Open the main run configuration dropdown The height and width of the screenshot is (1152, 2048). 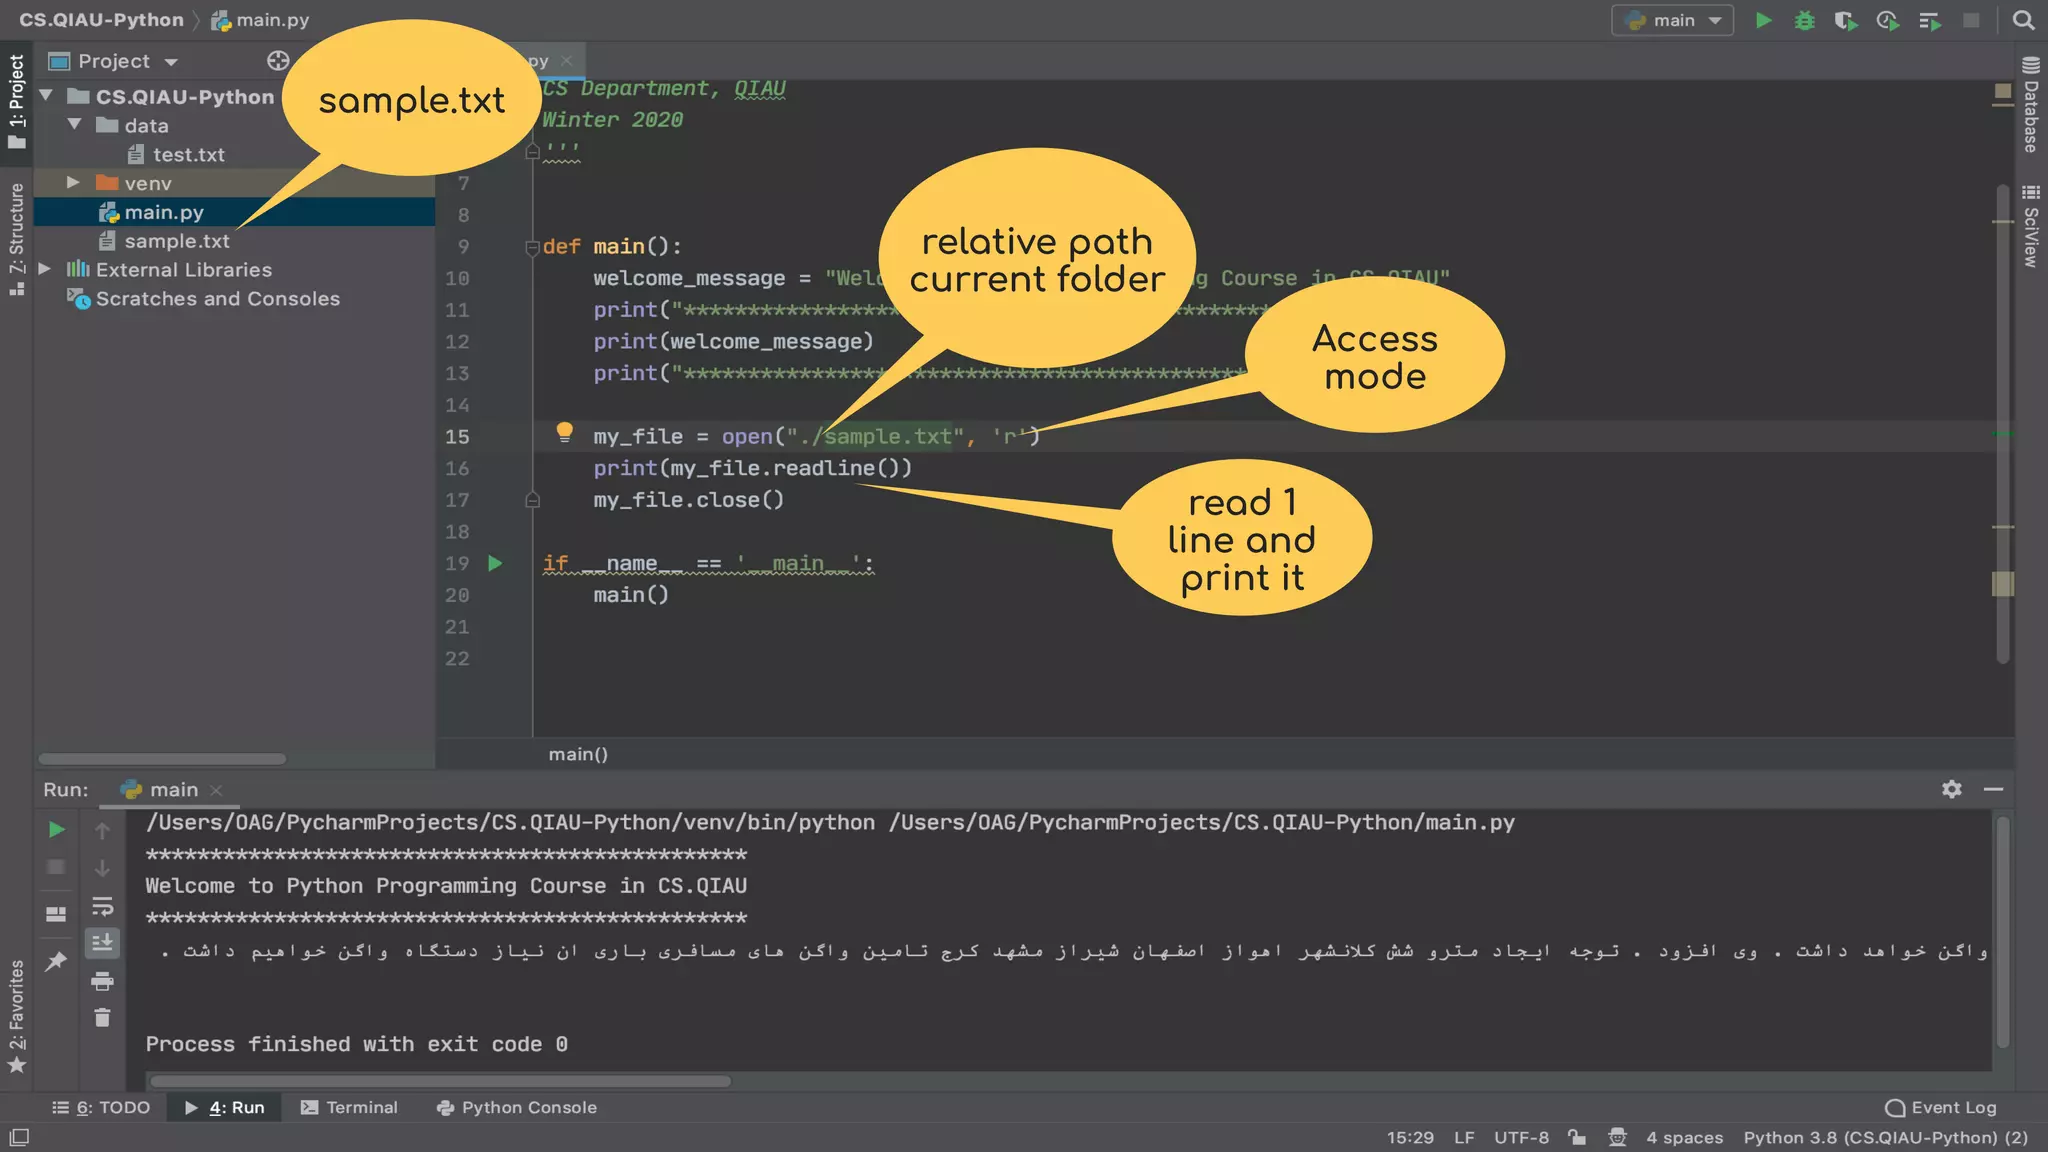(1672, 20)
